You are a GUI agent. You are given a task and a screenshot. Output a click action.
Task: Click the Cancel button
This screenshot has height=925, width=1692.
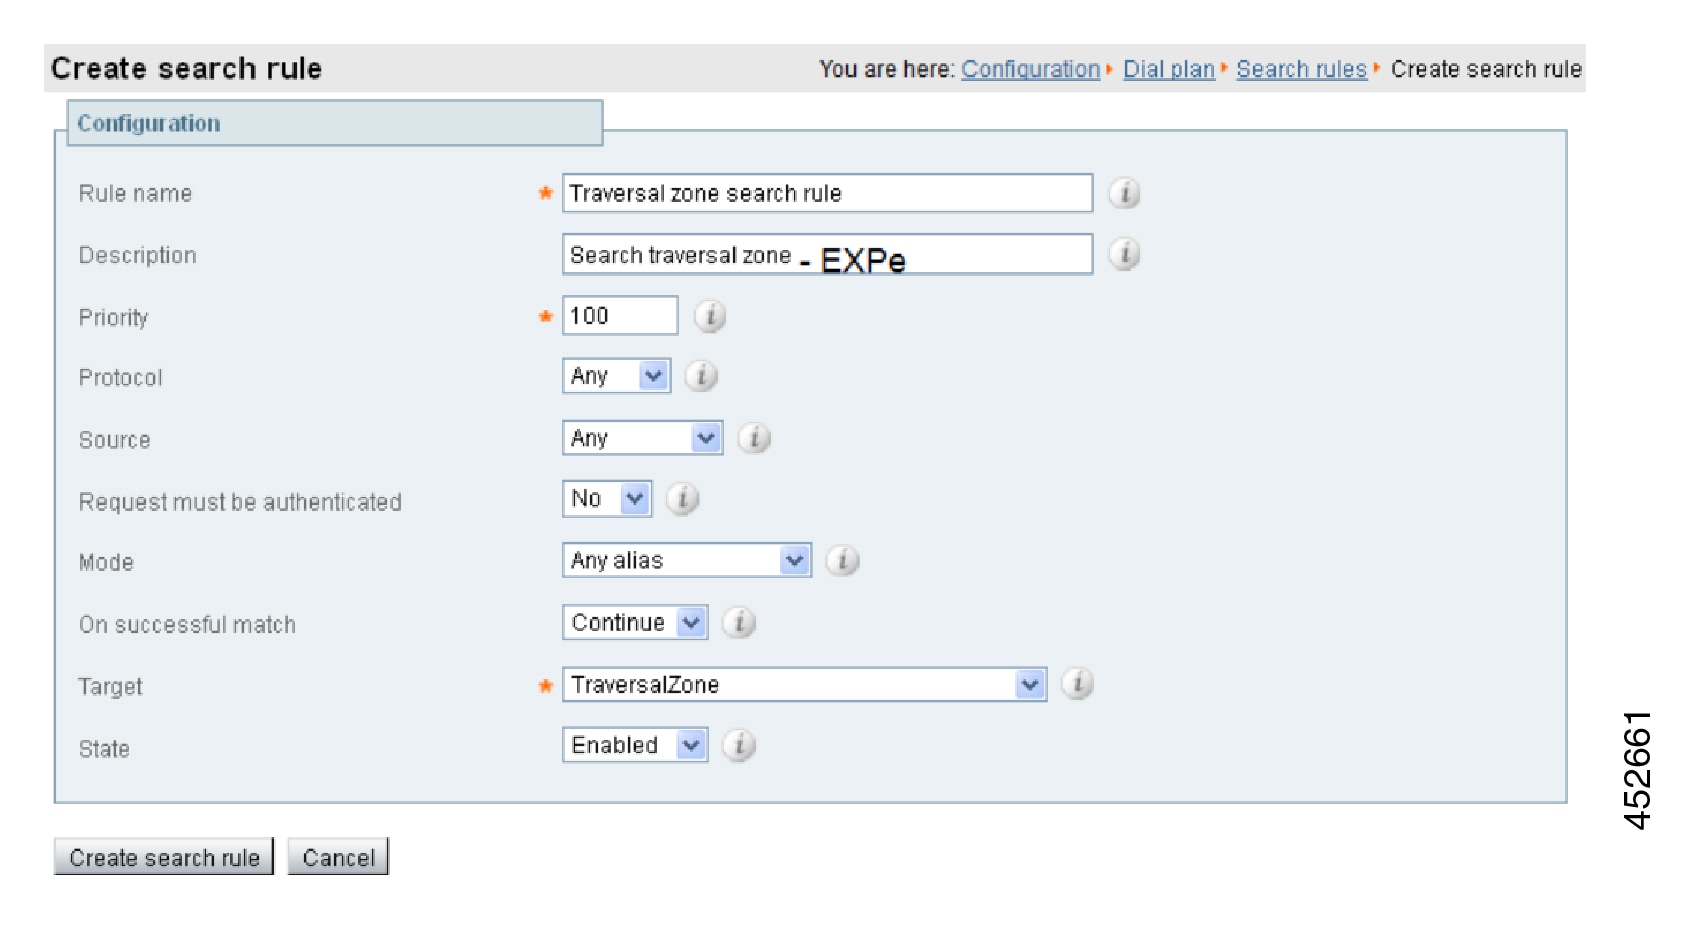(338, 857)
